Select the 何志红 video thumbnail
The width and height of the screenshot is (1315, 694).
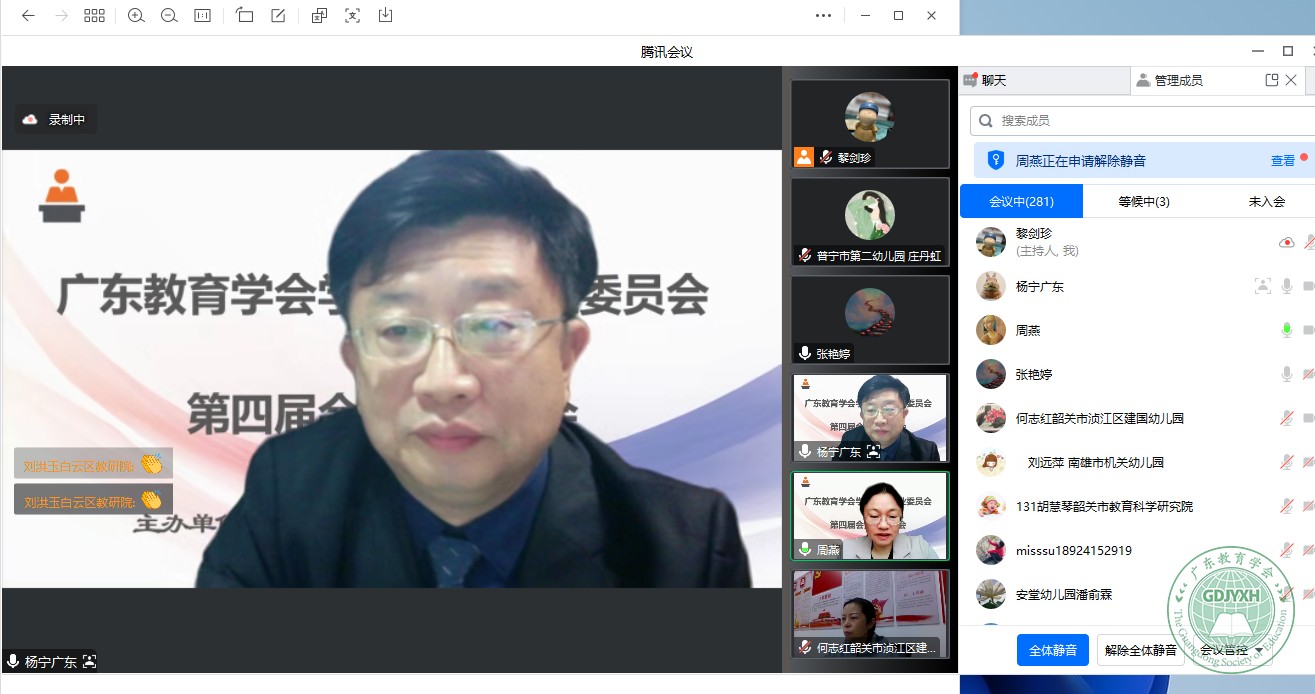tap(870, 614)
